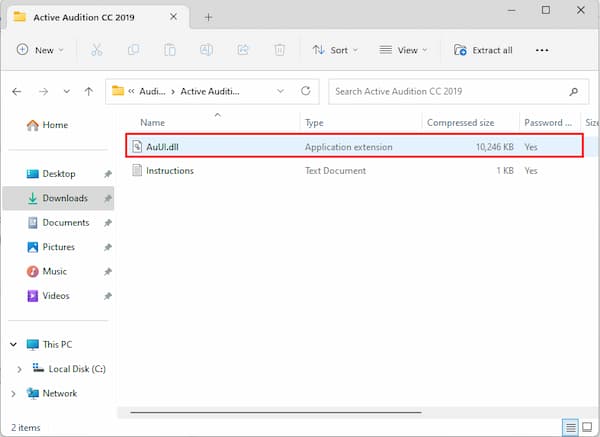Viewport: 600px width, 437px height.
Task: Click the search magnifier icon
Action: [573, 91]
